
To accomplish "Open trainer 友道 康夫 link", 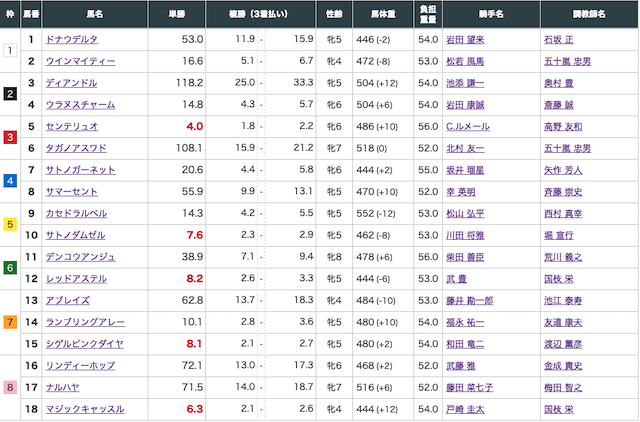I will click(x=563, y=322).
